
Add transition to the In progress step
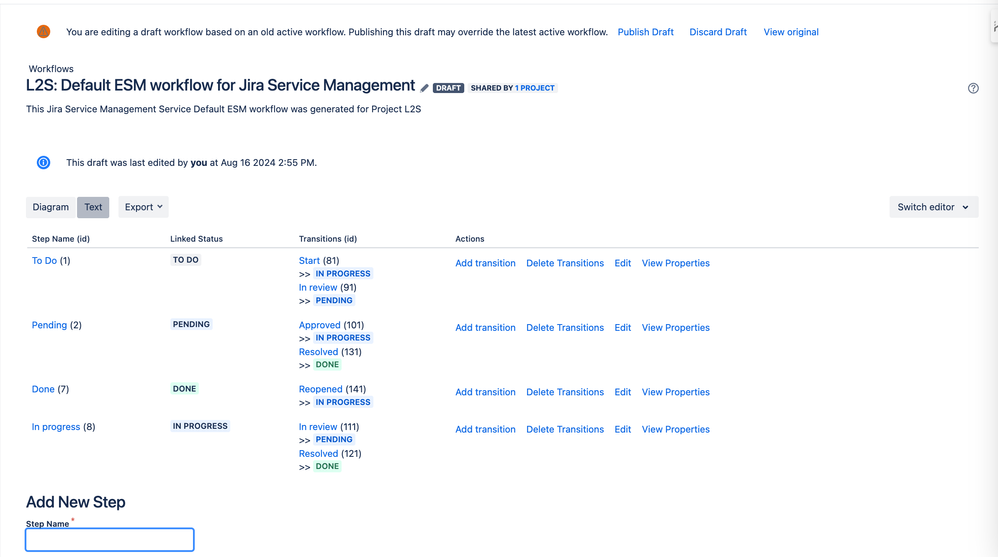point(485,429)
